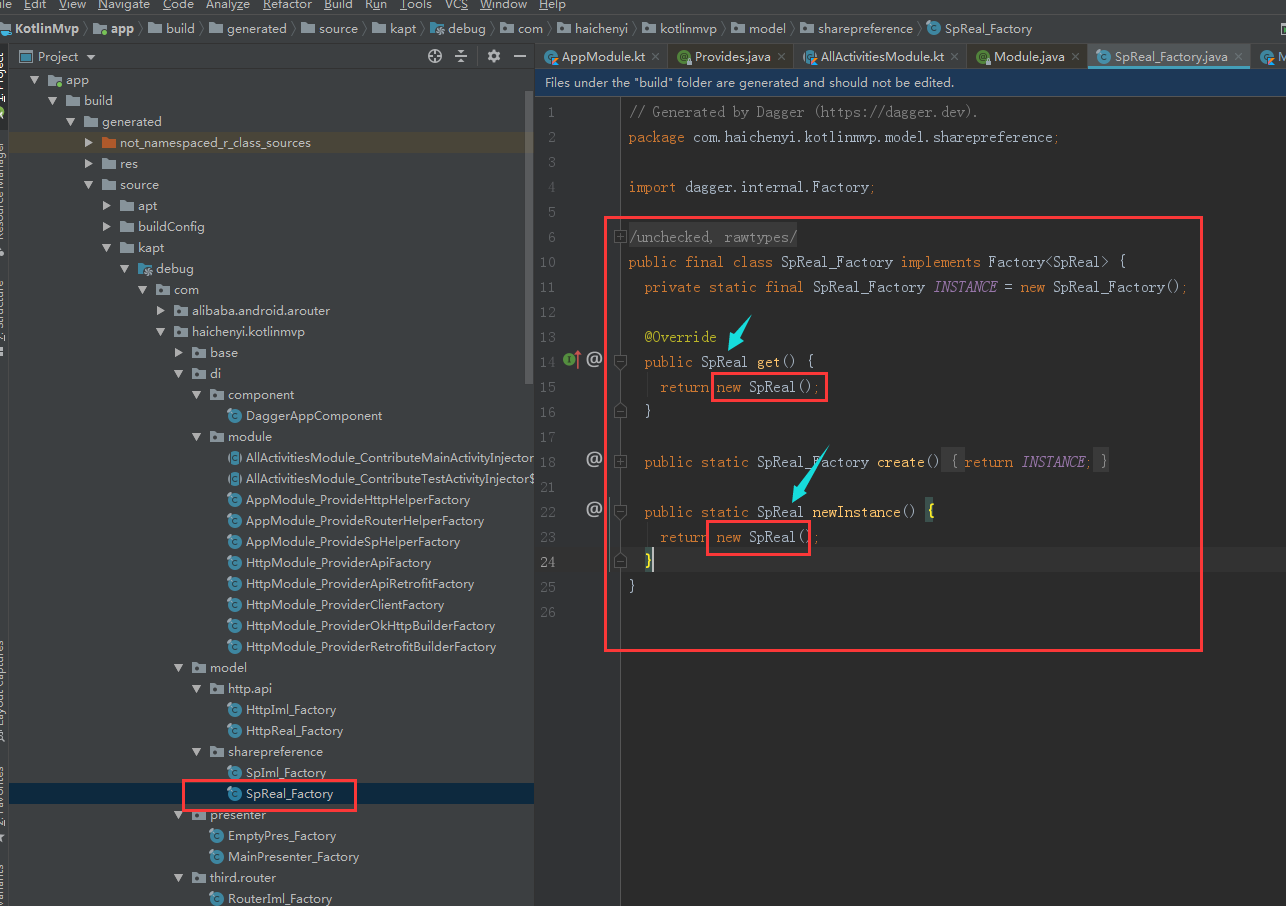The image size is (1286, 906).
Task: Collapse the sharepreference package
Action: tap(197, 752)
